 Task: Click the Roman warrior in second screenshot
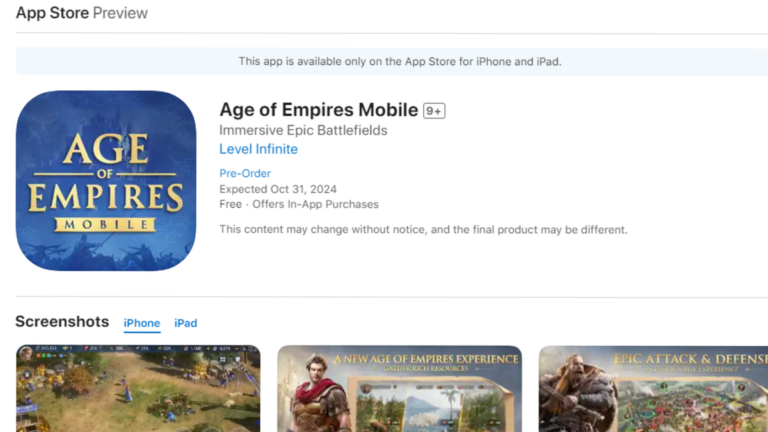point(318,395)
